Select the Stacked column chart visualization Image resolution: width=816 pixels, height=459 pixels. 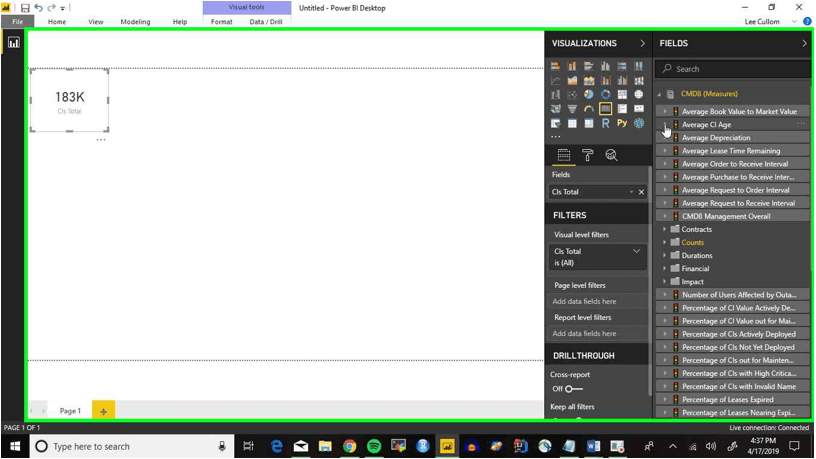pyautogui.click(x=572, y=66)
